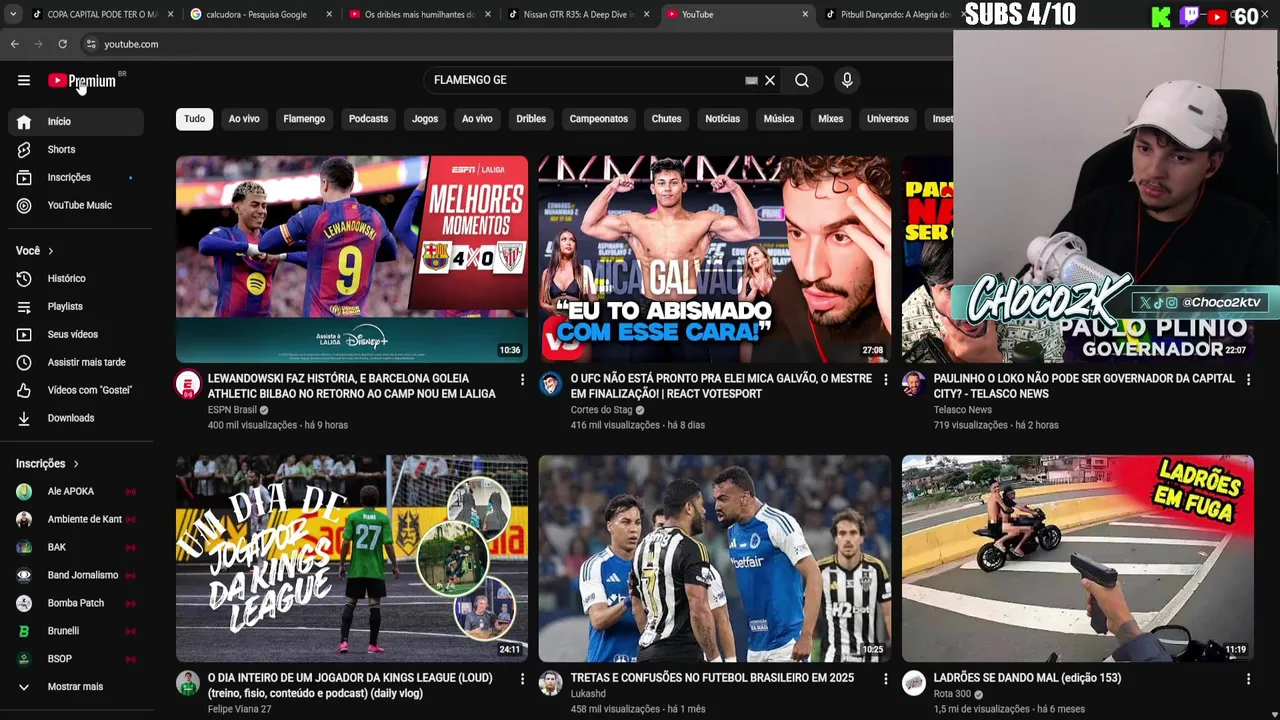Viewport: 1280px width, 720px height.
Task: Open options menu for Paulinho o Loko video
Action: pos(1248,380)
